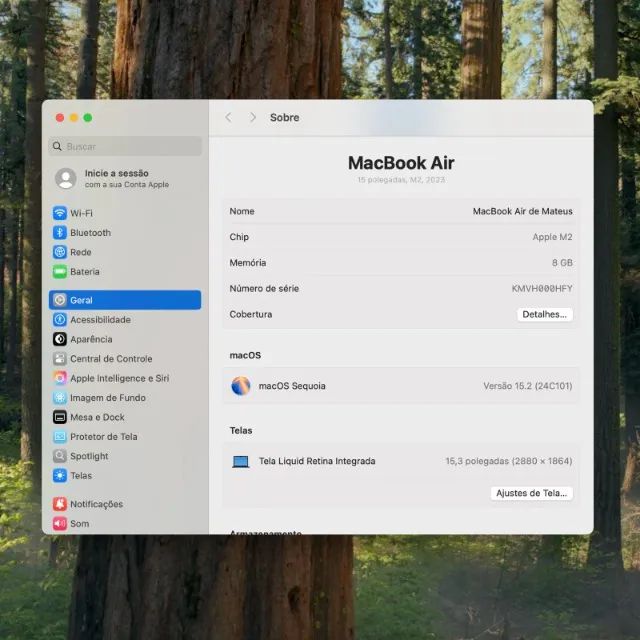Click the red close window button
Image resolution: width=640 pixels, height=640 pixels.
tap(60, 118)
